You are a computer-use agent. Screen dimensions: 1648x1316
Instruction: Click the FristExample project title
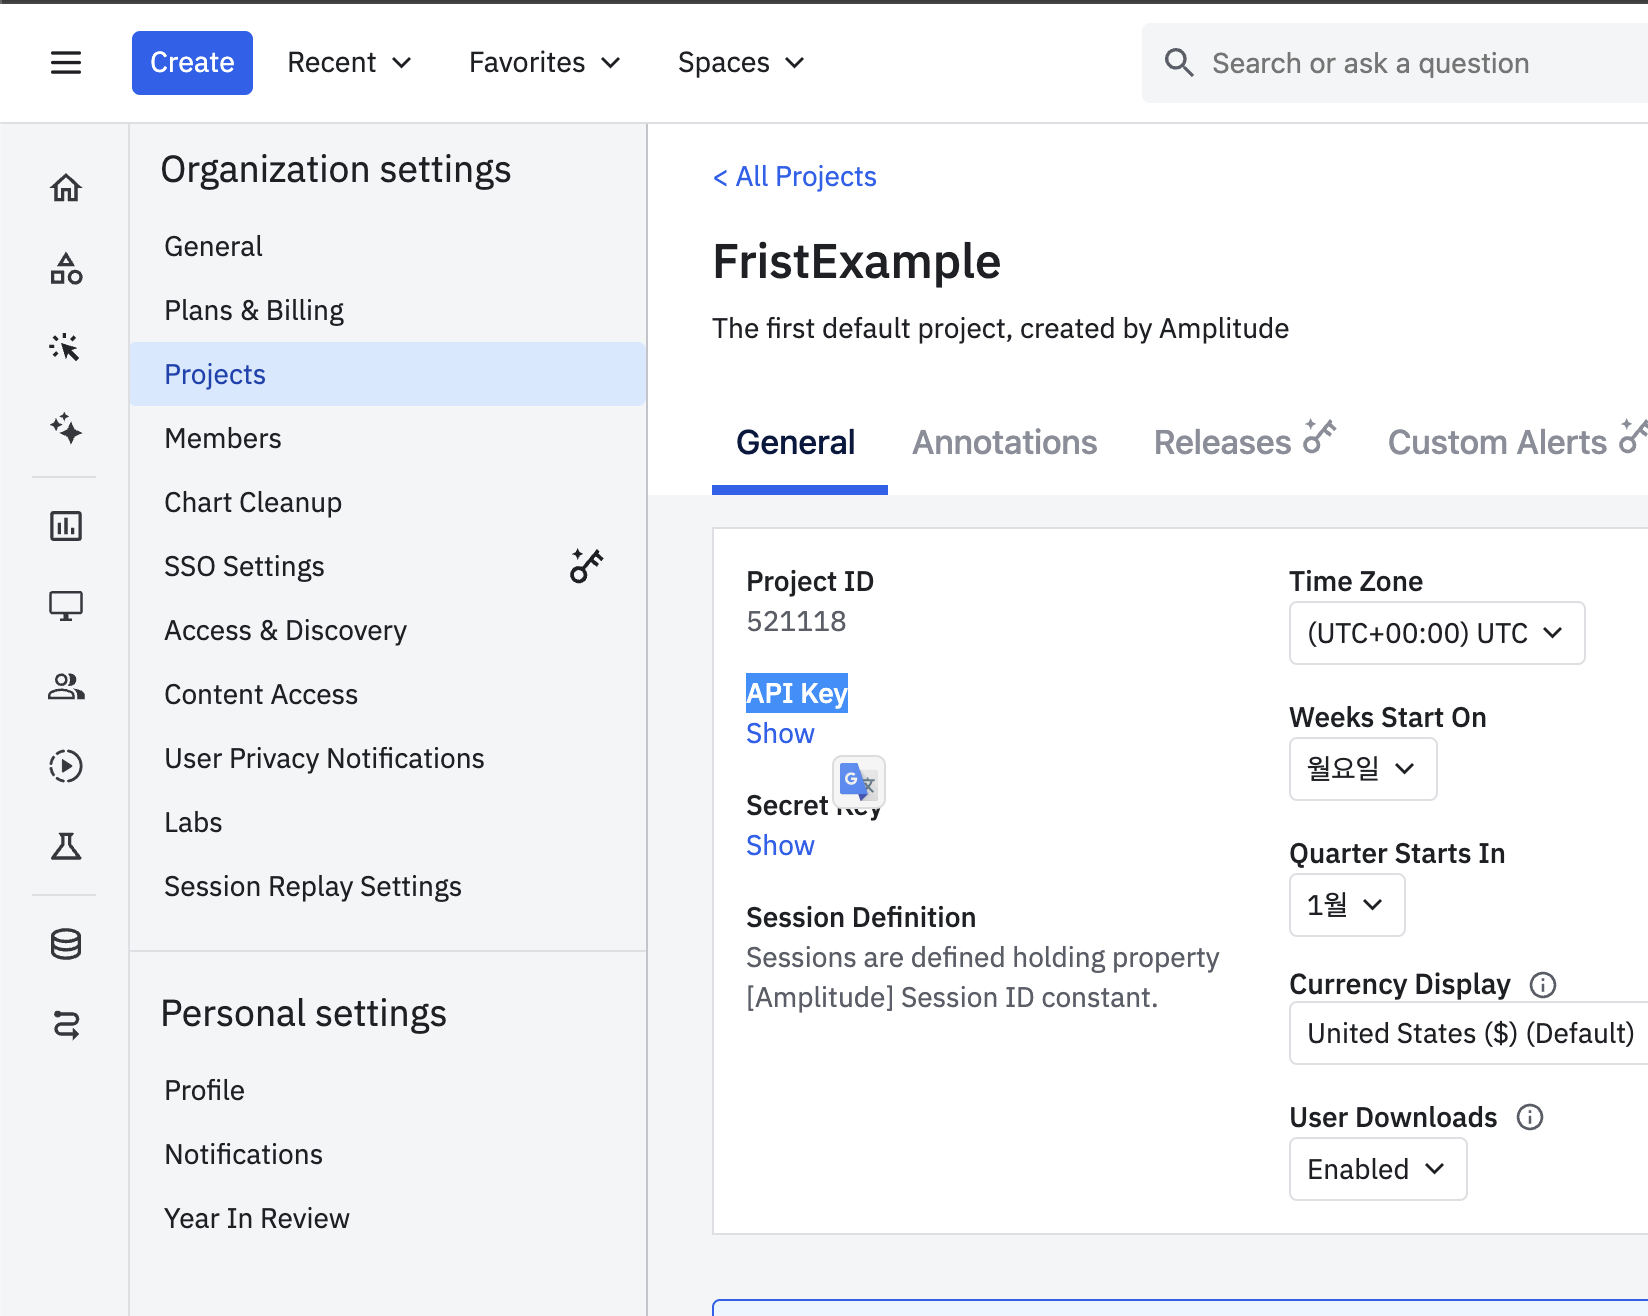(856, 262)
